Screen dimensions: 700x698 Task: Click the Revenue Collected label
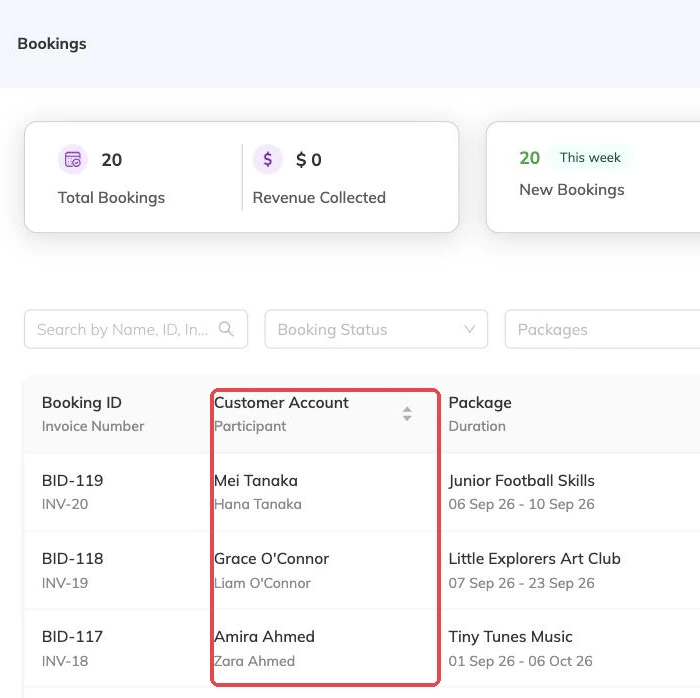319,198
